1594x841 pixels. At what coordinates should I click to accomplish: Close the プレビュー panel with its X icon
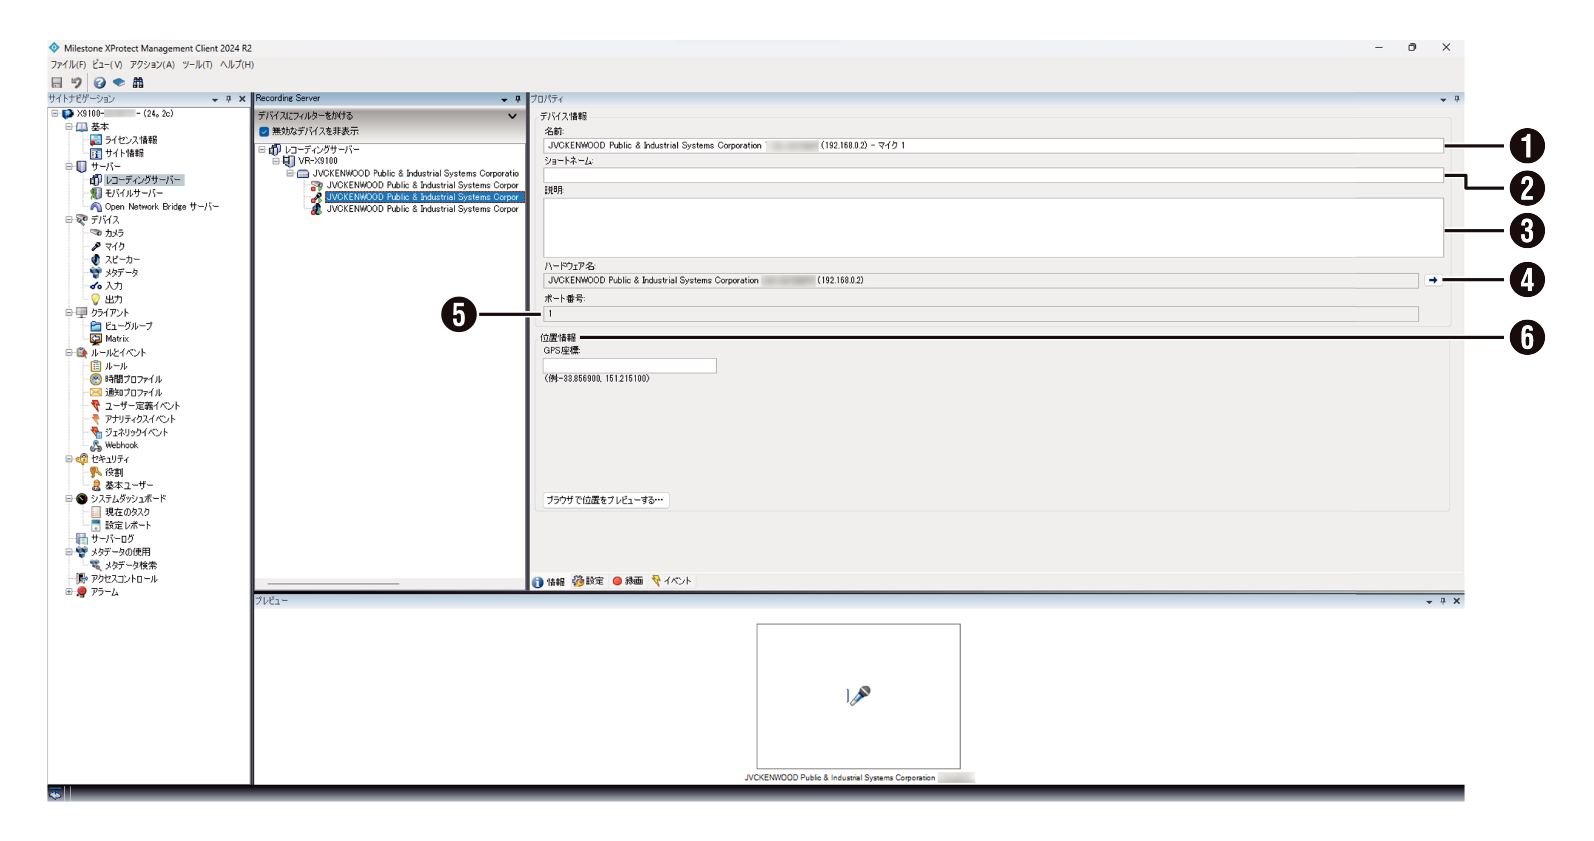(1456, 601)
